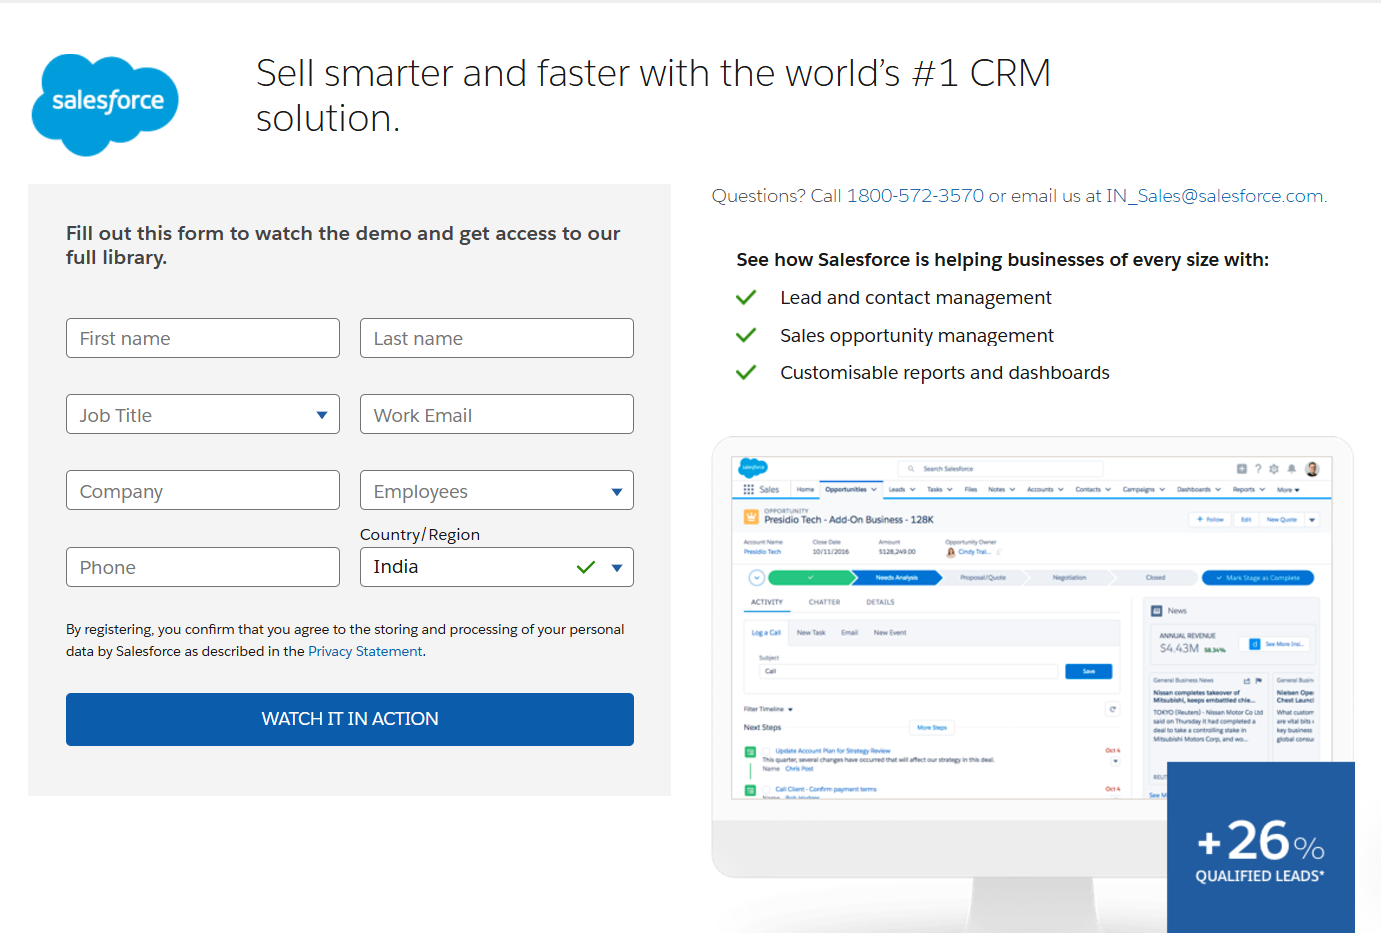Click the 'Sales opportunity management' text
Image resolution: width=1381 pixels, height=933 pixels.
917,335
